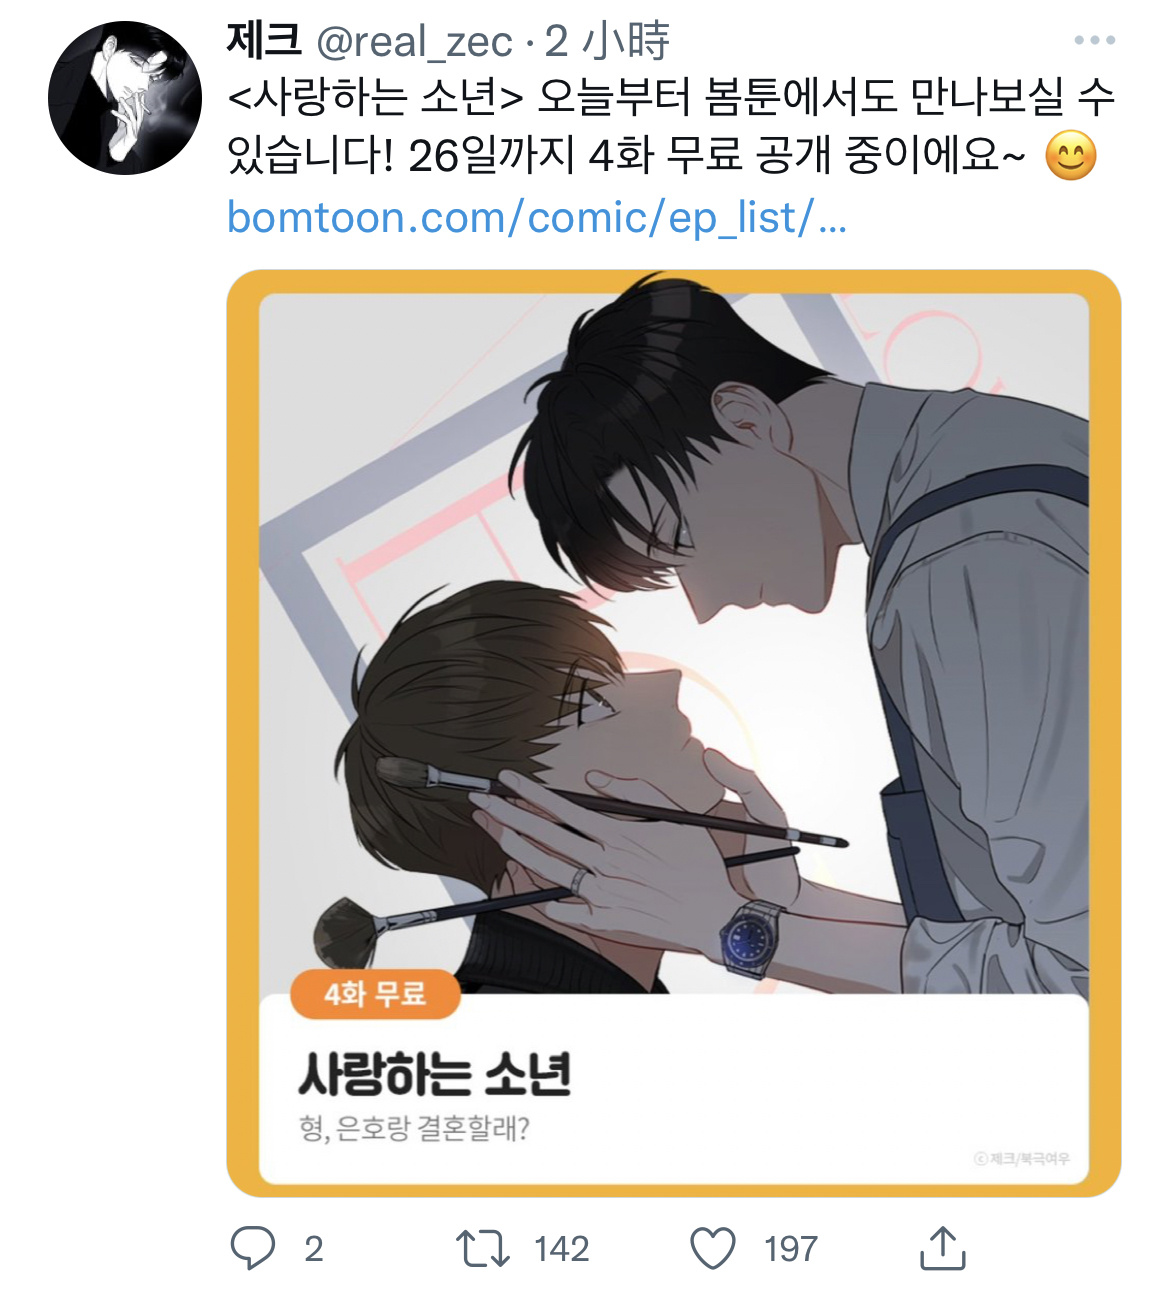View the reply count 2
The image size is (1170, 1306).
pyautogui.click(x=314, y=1249)
